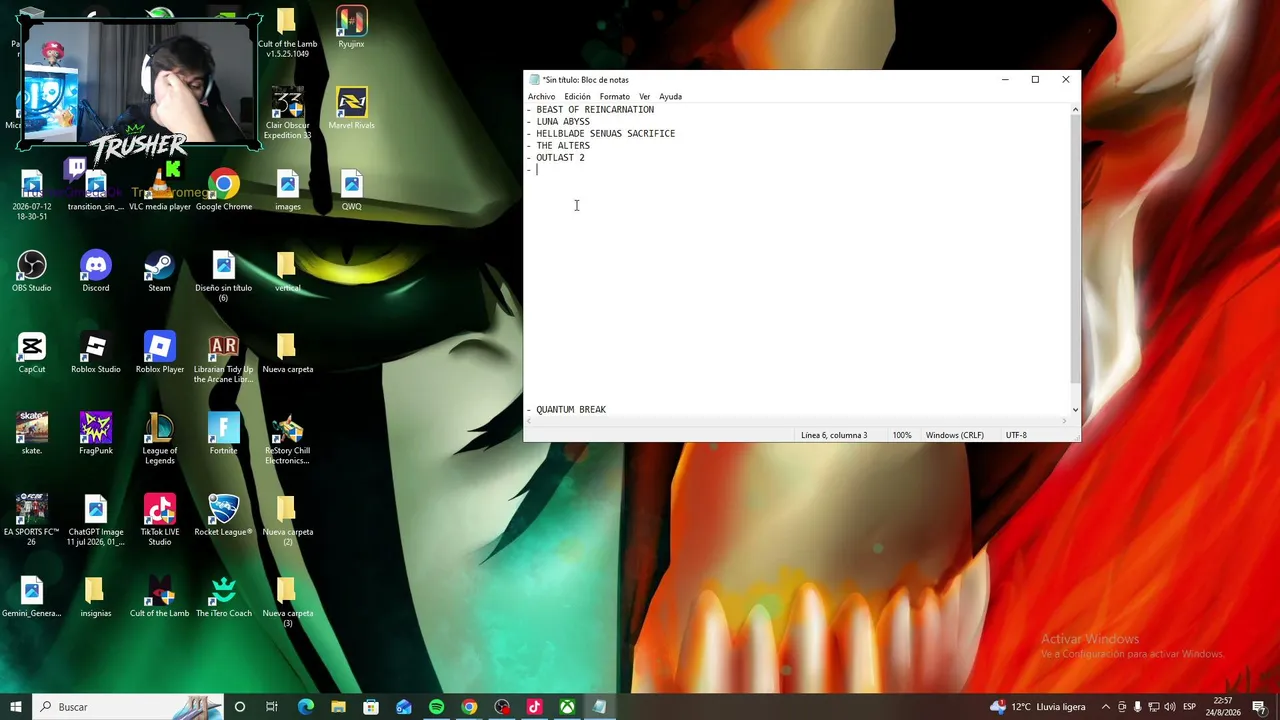Select the ChatGPT Image file icon
The image size is (1280, 720).
[x=96, y=521]
